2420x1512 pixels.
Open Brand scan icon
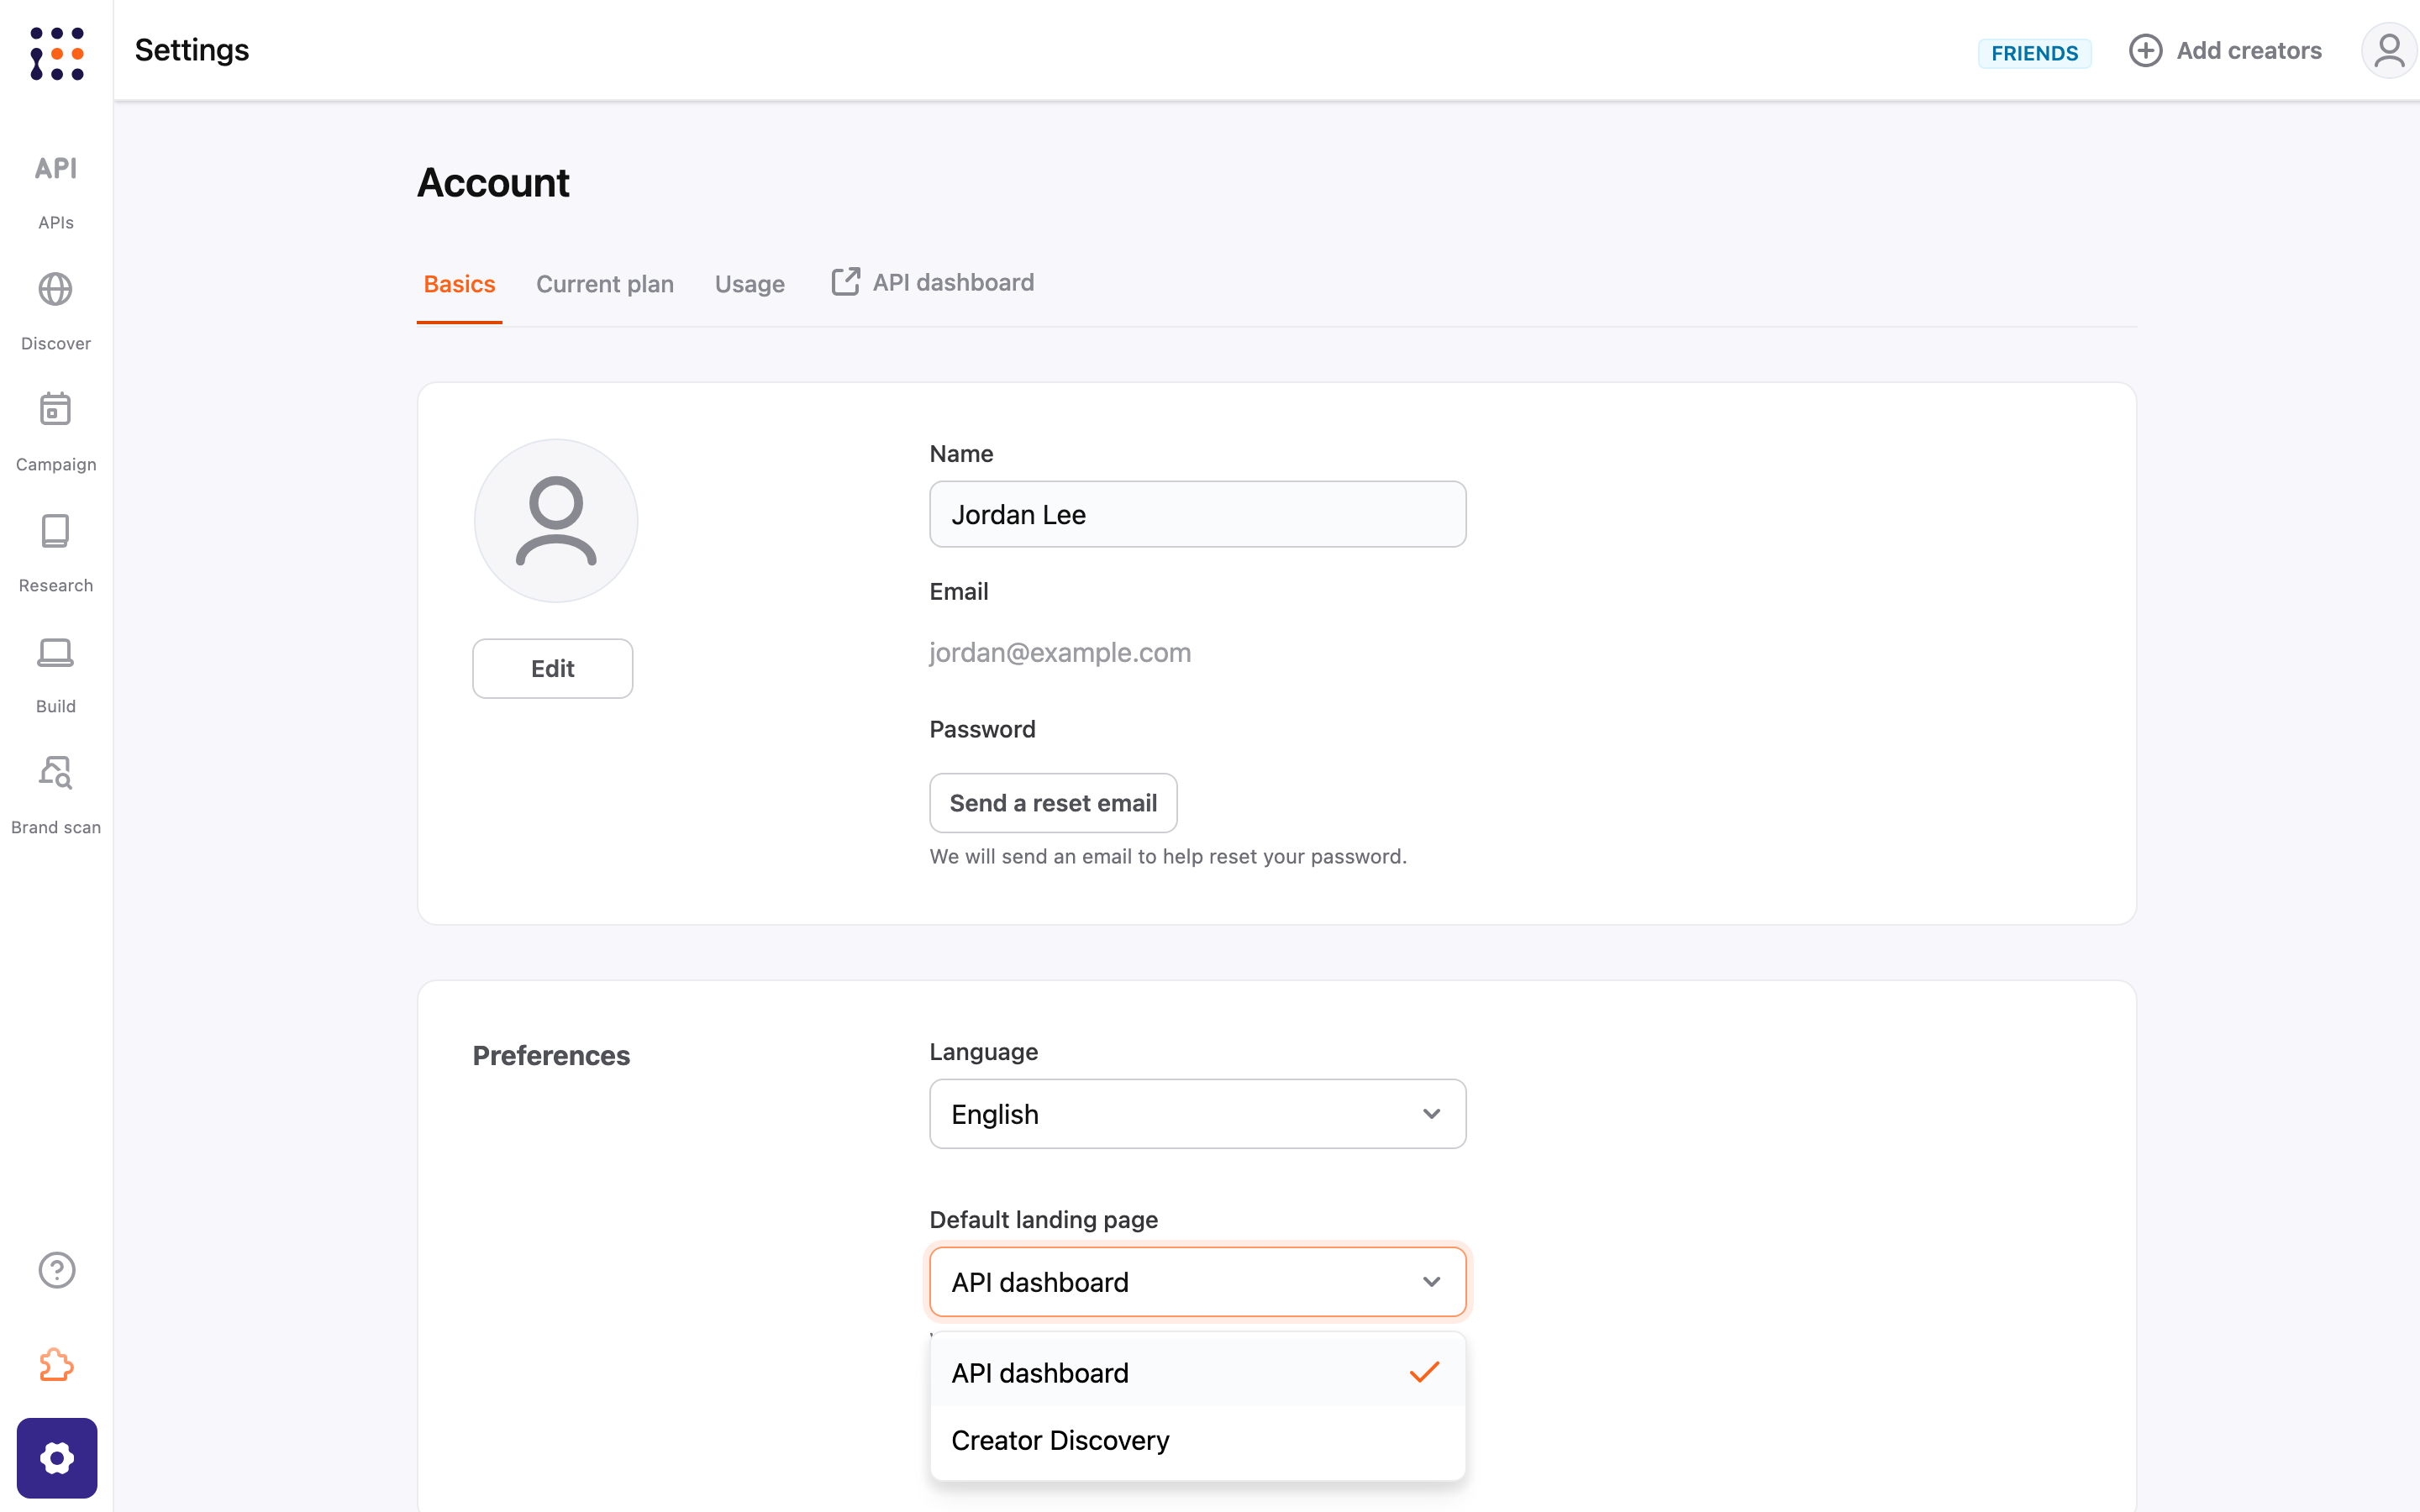pos(56,772)
